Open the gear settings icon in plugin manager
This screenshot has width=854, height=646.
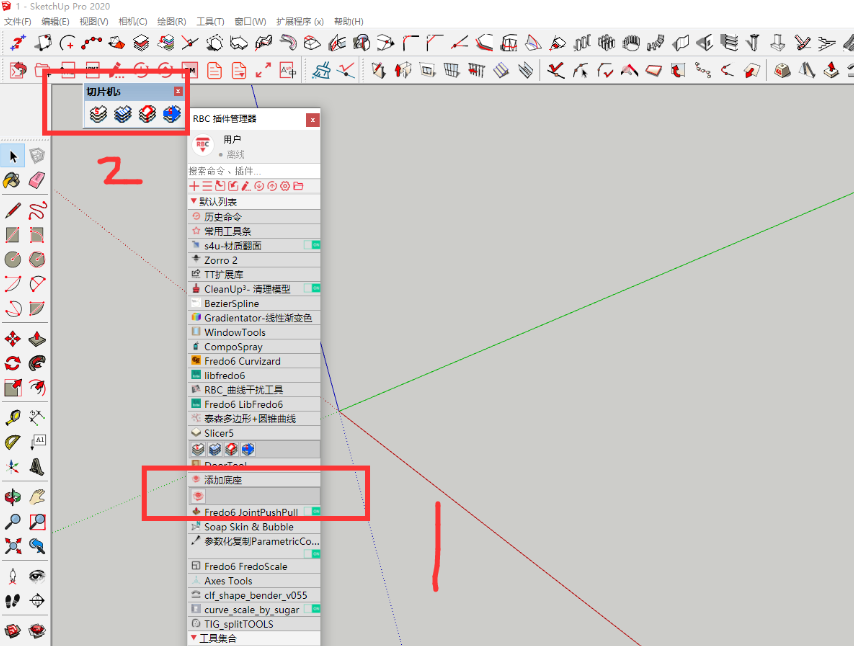pyautogui.click(x=285, y=186)
